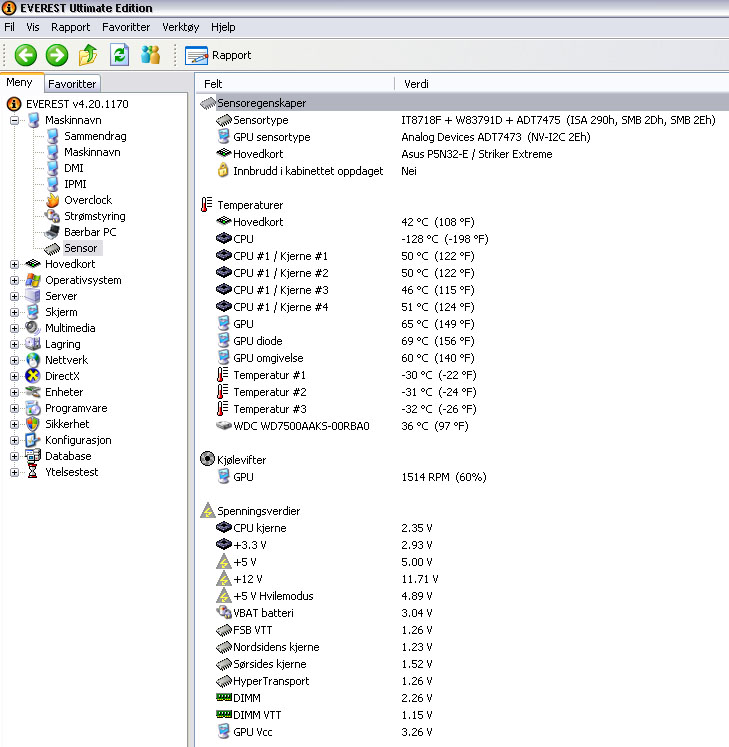Expand the Hovedkort tree node
Image resolution: width=729 pixels, height=747 pixels.
(x=14, y=264)
